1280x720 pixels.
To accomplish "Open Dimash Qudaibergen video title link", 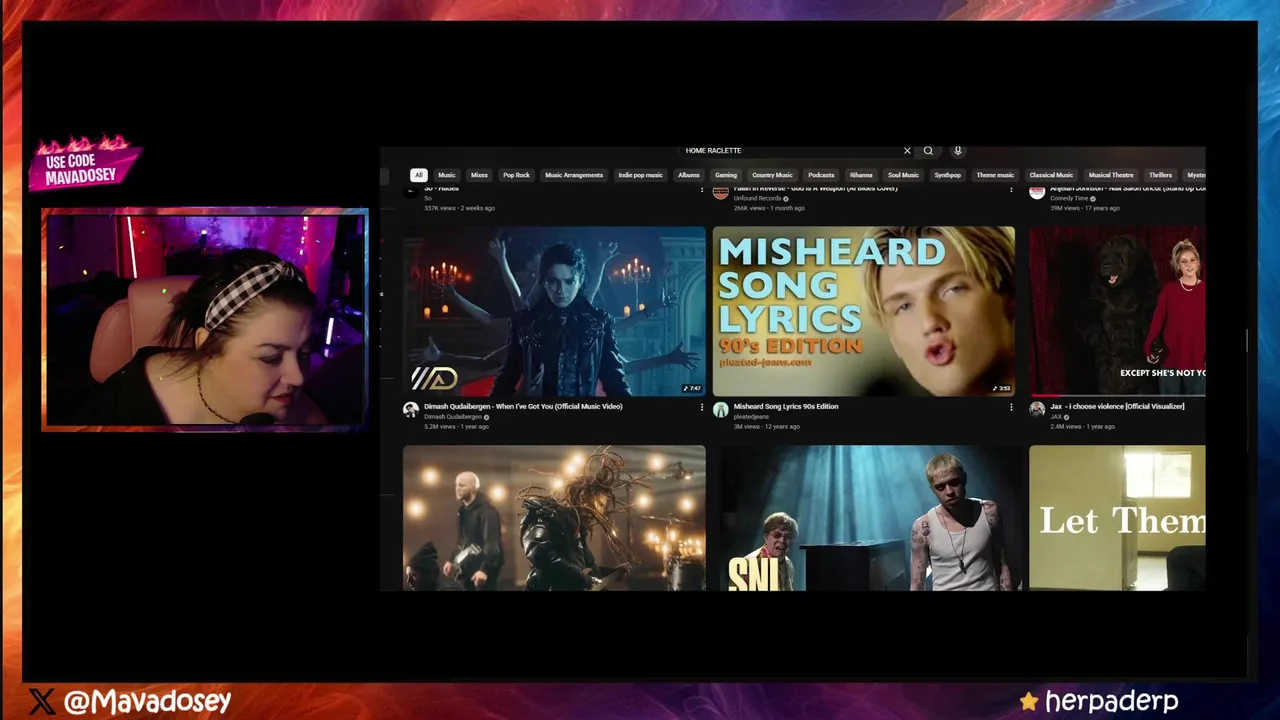I will [523, 406].
